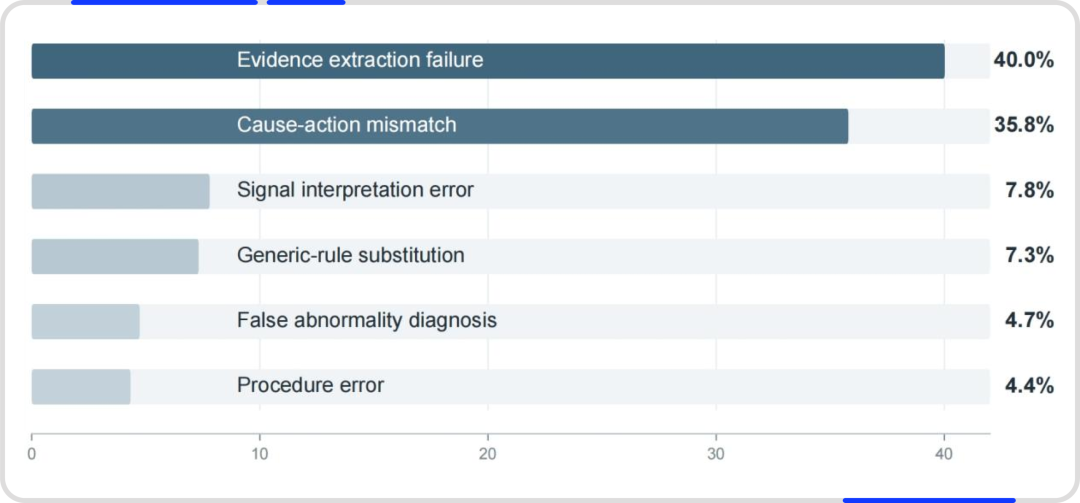Click axis tick label 20
This screenshot has width=1080, height=503.
click(488, 455)
